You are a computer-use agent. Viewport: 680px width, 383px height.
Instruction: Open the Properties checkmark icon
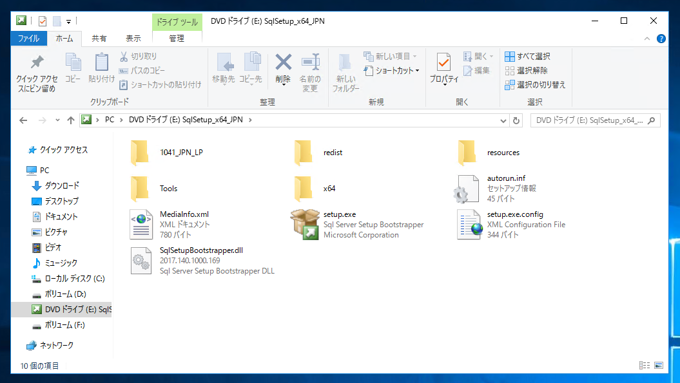[x=444, y=63]
